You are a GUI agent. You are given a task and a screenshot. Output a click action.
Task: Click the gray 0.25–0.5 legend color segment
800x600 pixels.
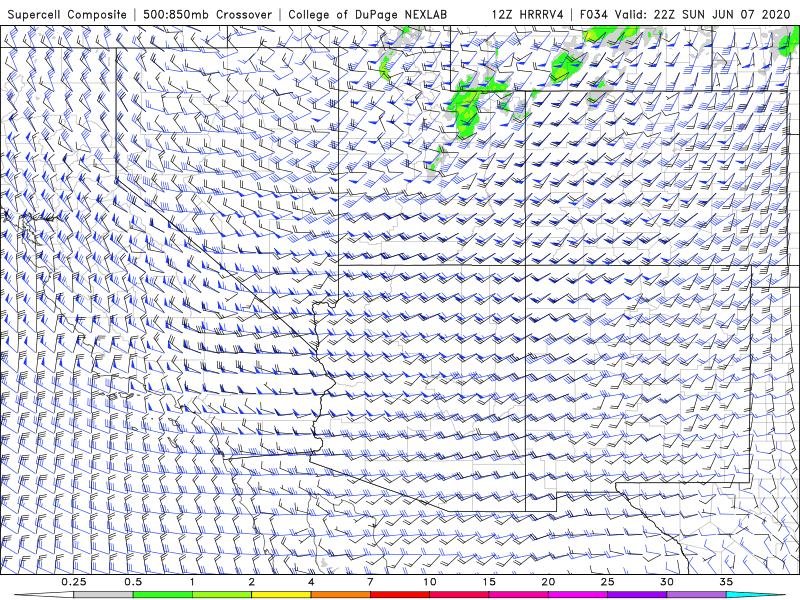coord(103,595)
